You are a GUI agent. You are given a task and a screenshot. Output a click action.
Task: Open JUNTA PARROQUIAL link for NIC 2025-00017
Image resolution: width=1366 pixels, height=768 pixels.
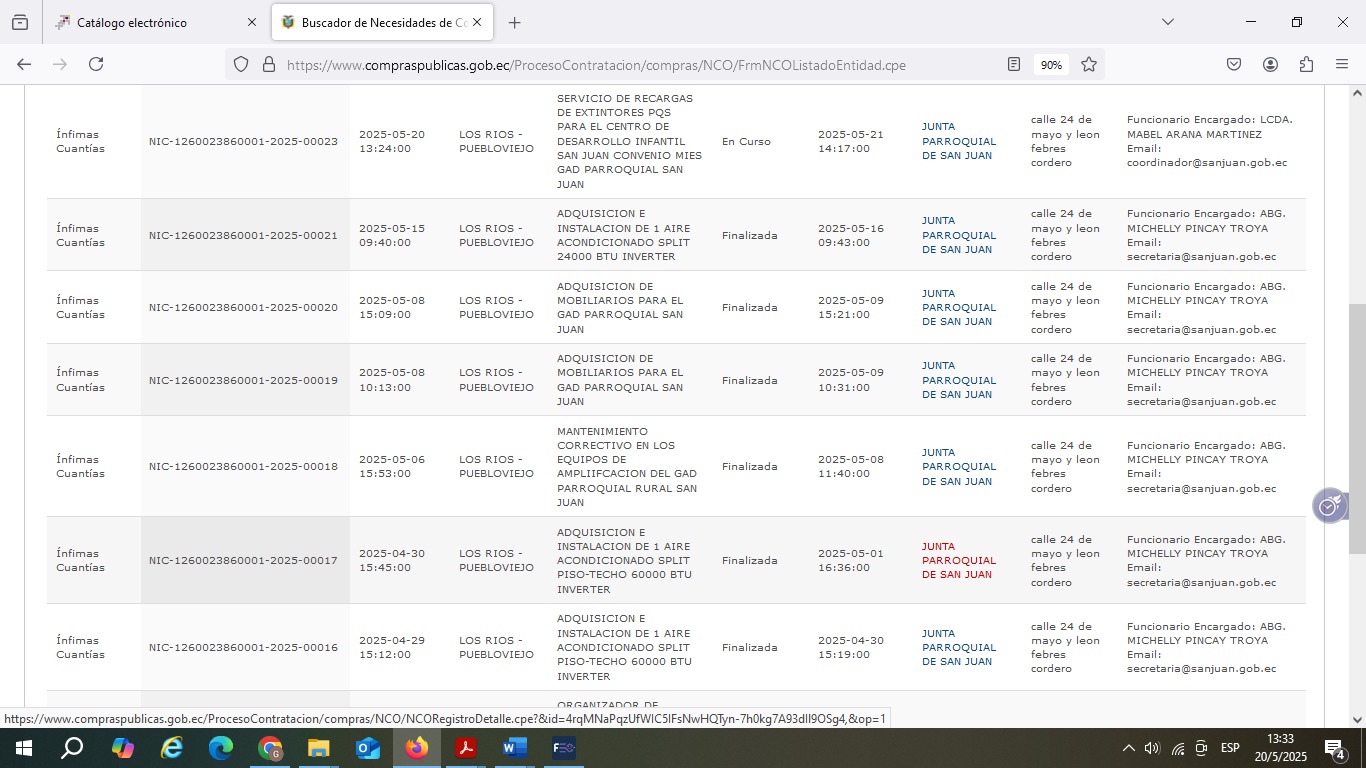(958, 560)
